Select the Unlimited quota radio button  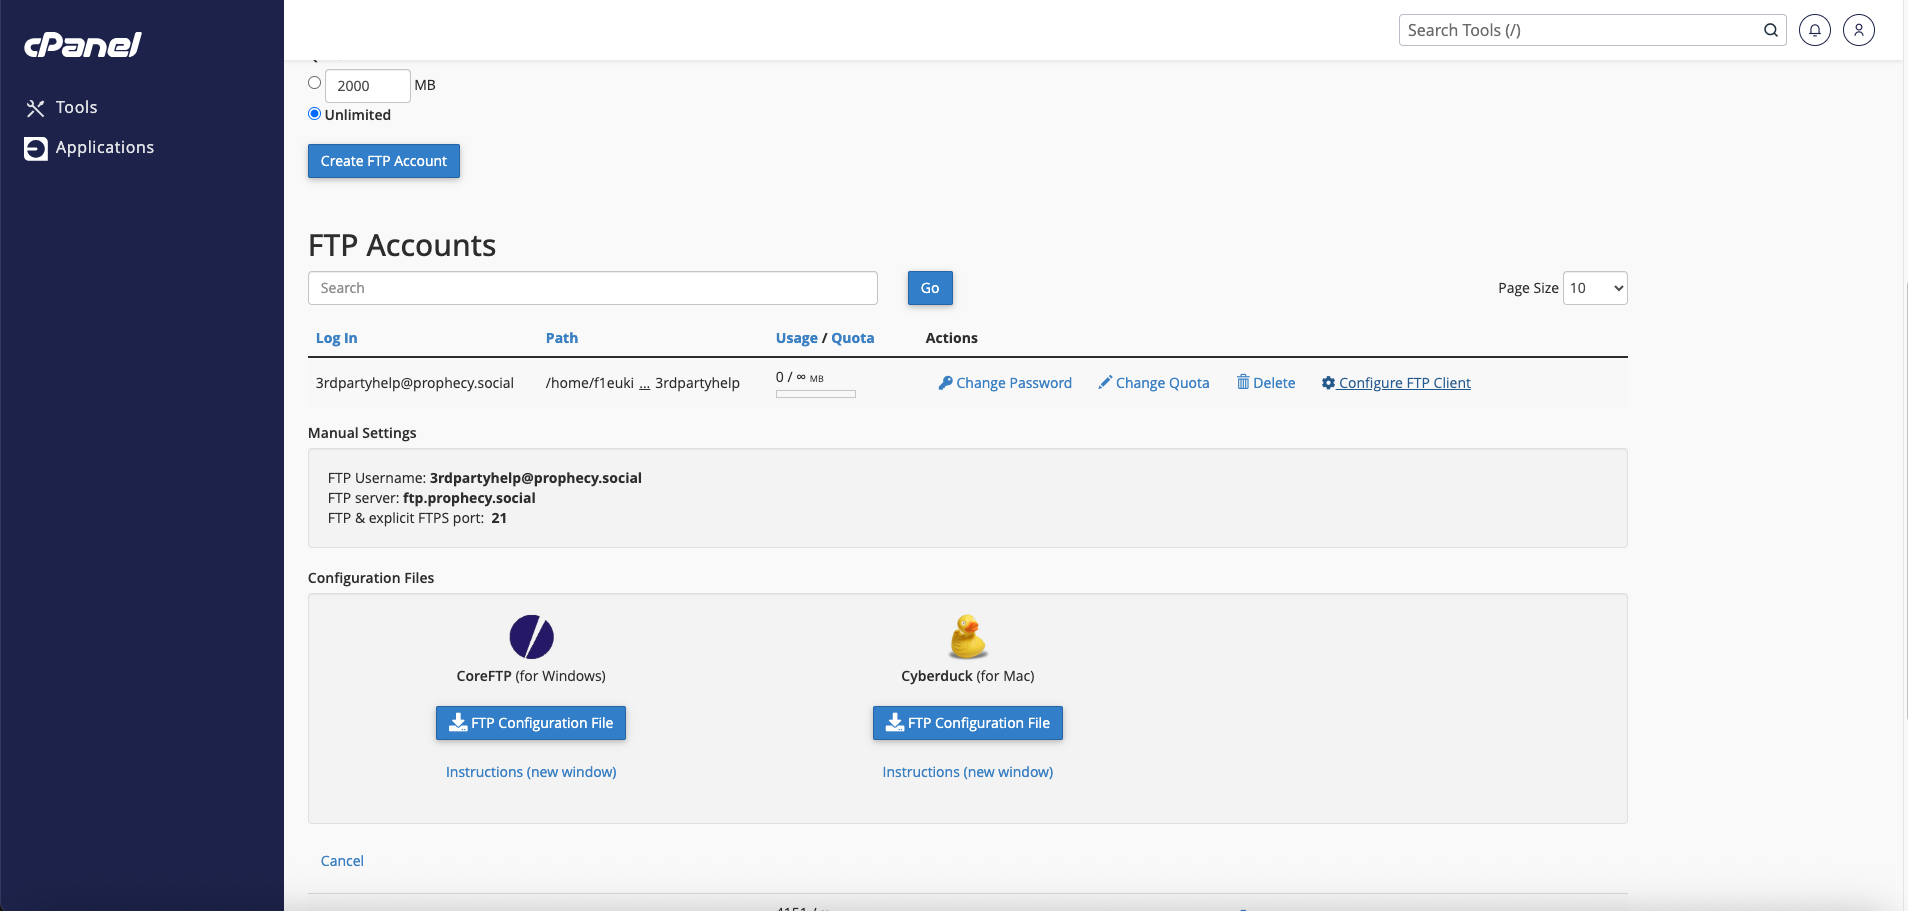click(314, 114)
